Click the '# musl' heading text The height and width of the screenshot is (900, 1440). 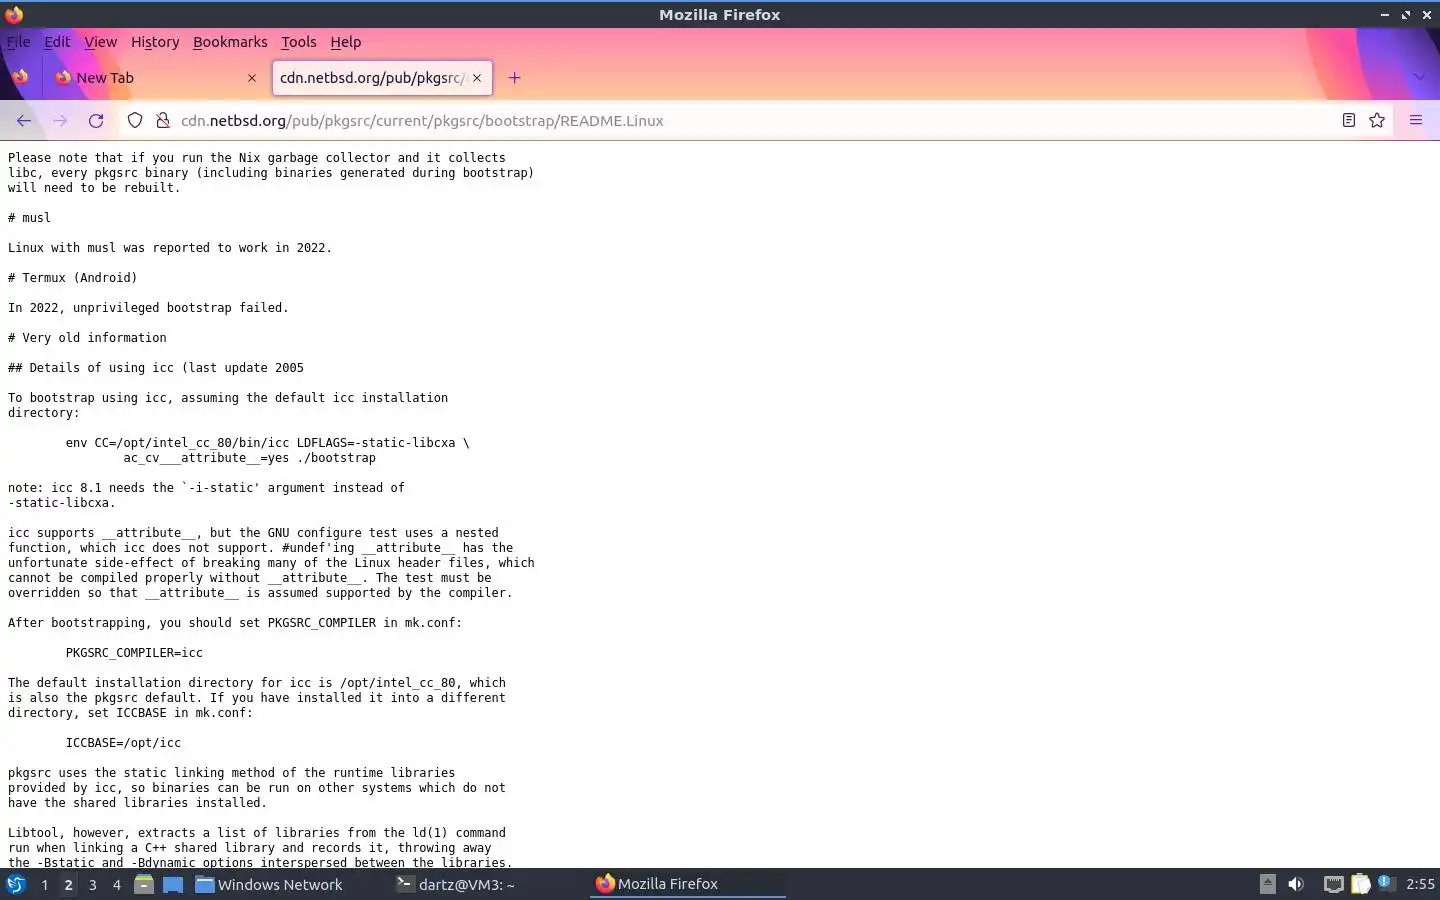[x=29, y=218]
